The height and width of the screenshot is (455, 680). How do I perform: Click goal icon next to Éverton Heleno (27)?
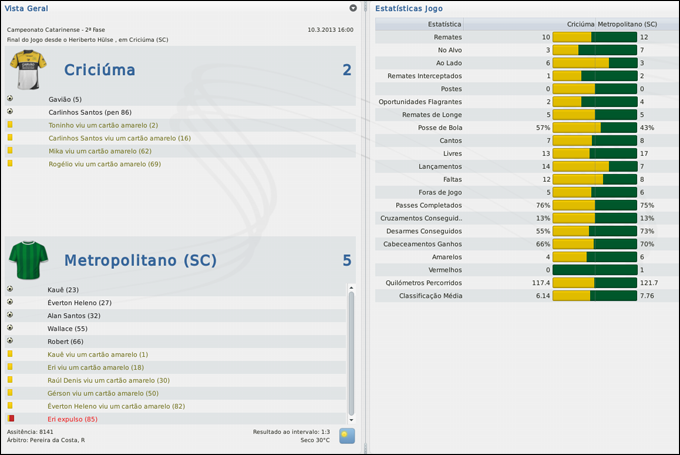point(10,302)
